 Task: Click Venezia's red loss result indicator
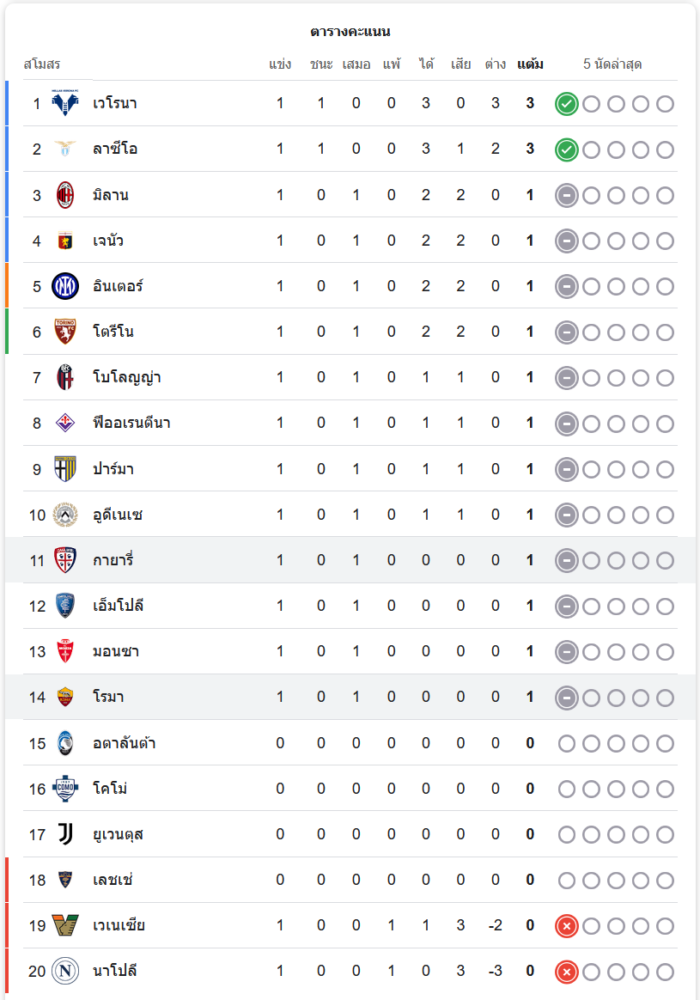coord(567,926)
